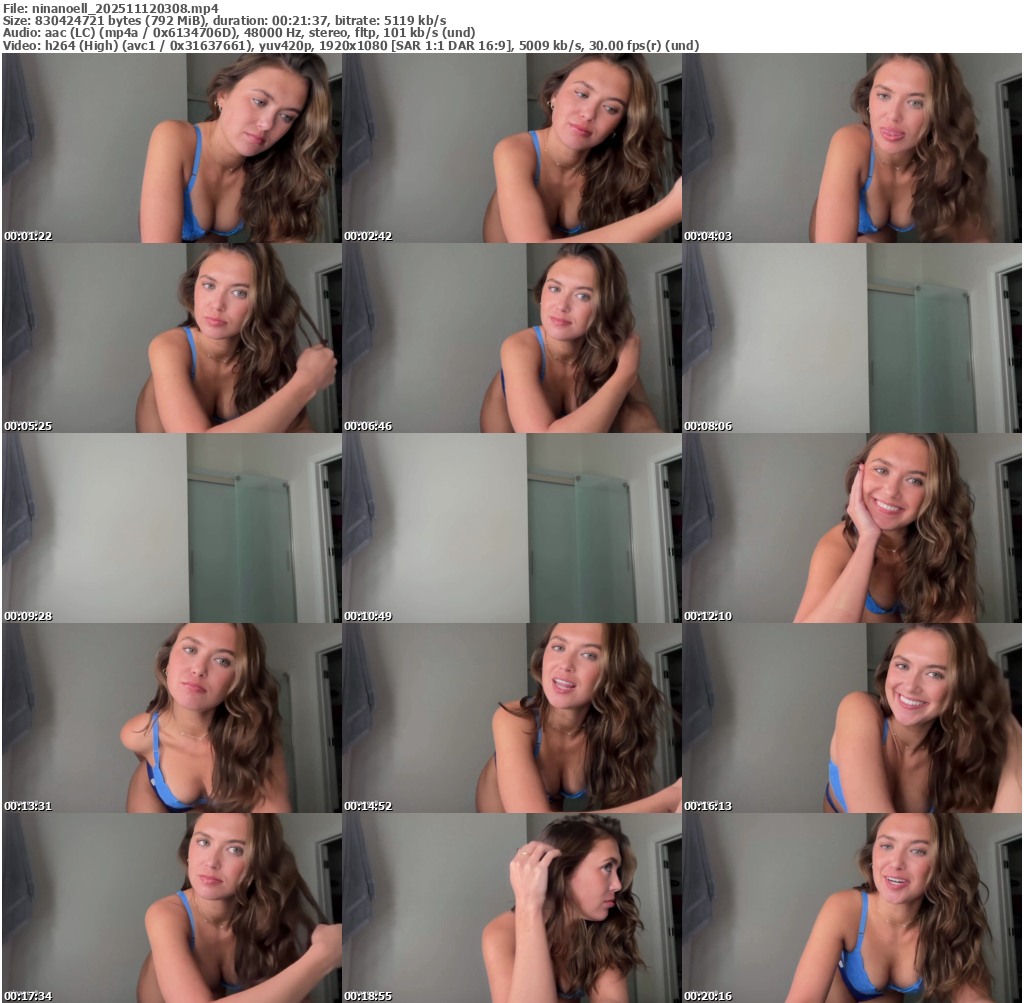
Task: Select the 00:20:16 timestamp label
Action: pos(708,996)
